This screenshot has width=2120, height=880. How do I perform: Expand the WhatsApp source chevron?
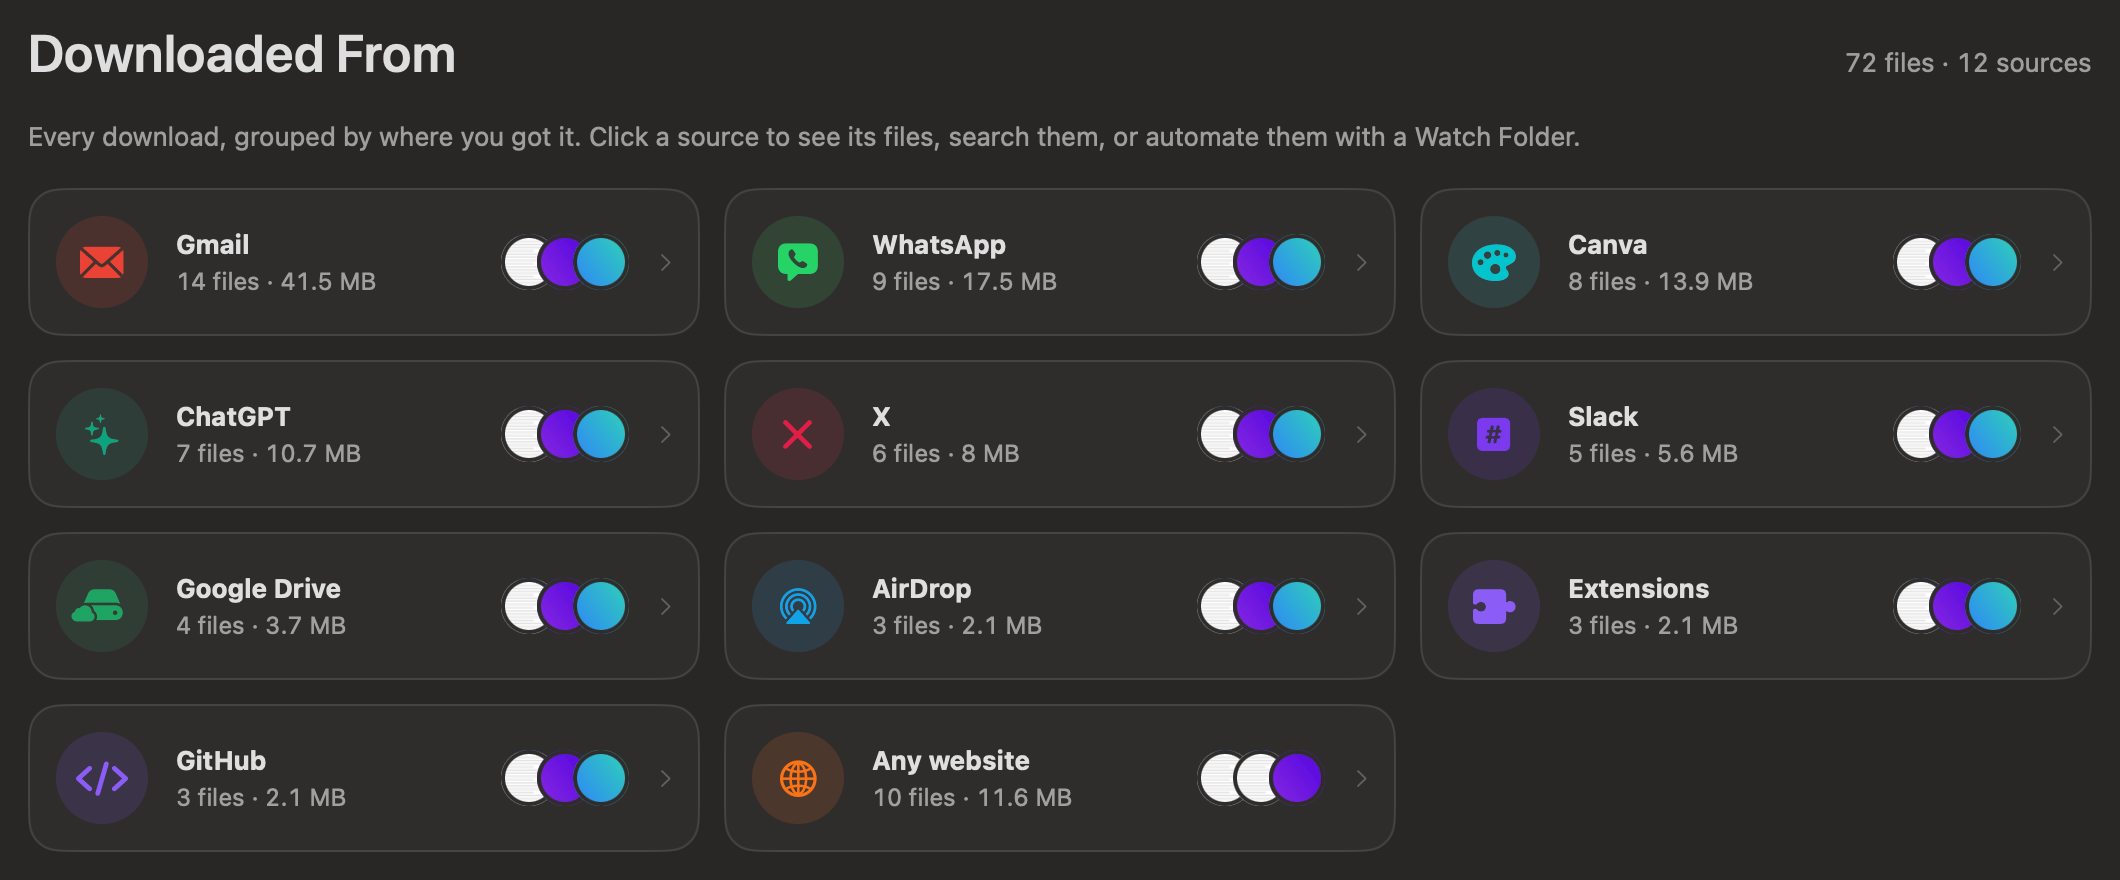pos(1362,262)
